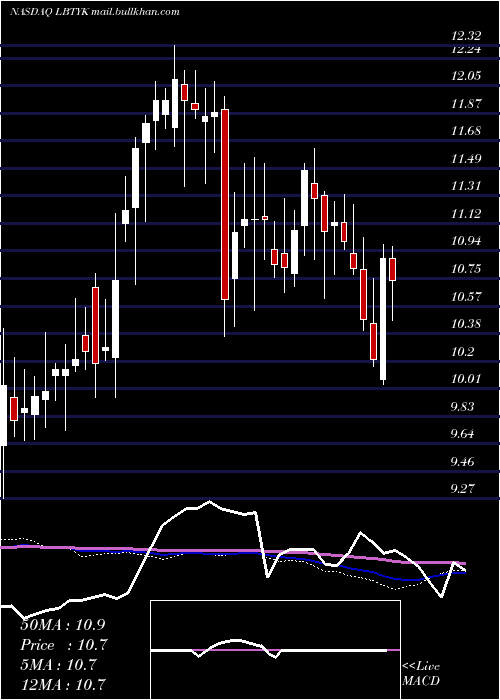Click the 11.12 price axis label
Viewport: 500px width, 700px height.
(466, 214)
